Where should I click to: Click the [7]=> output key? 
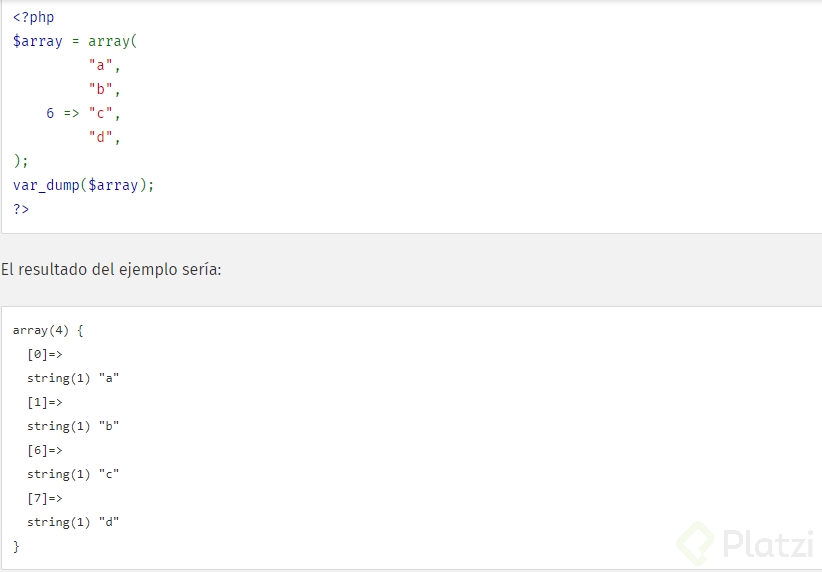[45, 498]
